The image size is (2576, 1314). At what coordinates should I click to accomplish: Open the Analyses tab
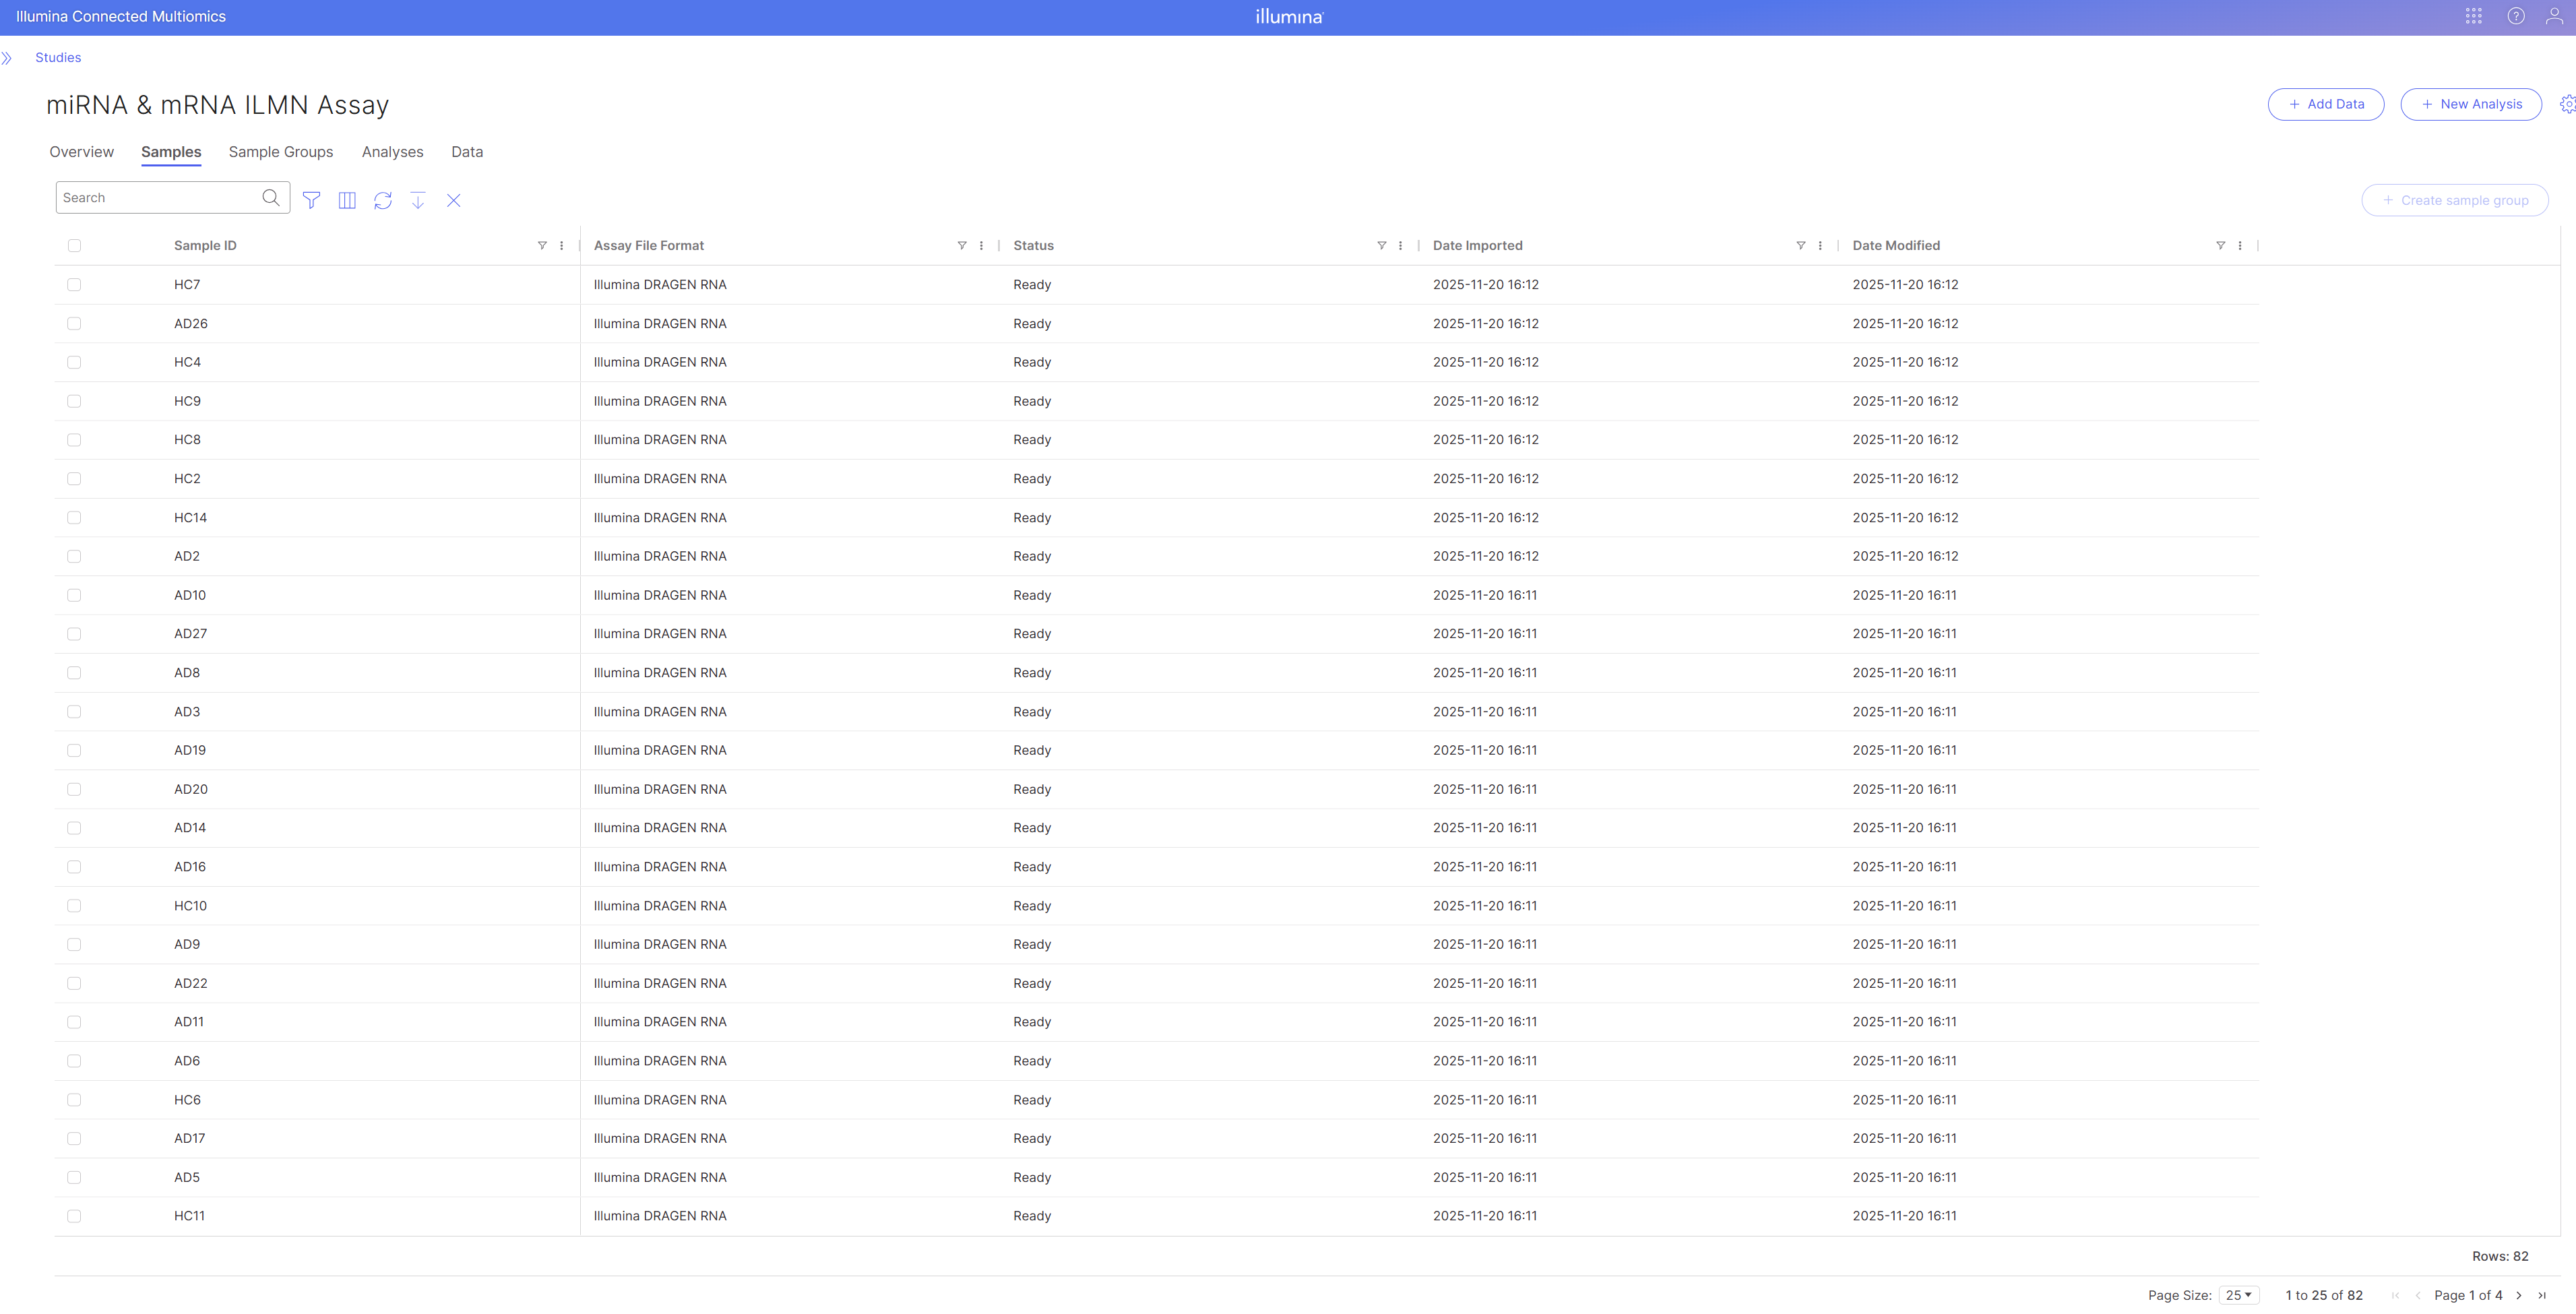point(392,152)
